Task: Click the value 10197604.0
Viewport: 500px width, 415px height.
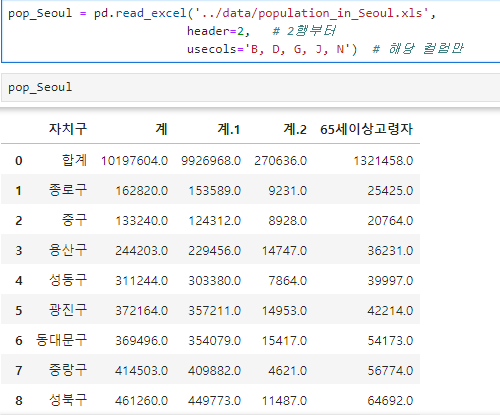Action: click(134, 161)
